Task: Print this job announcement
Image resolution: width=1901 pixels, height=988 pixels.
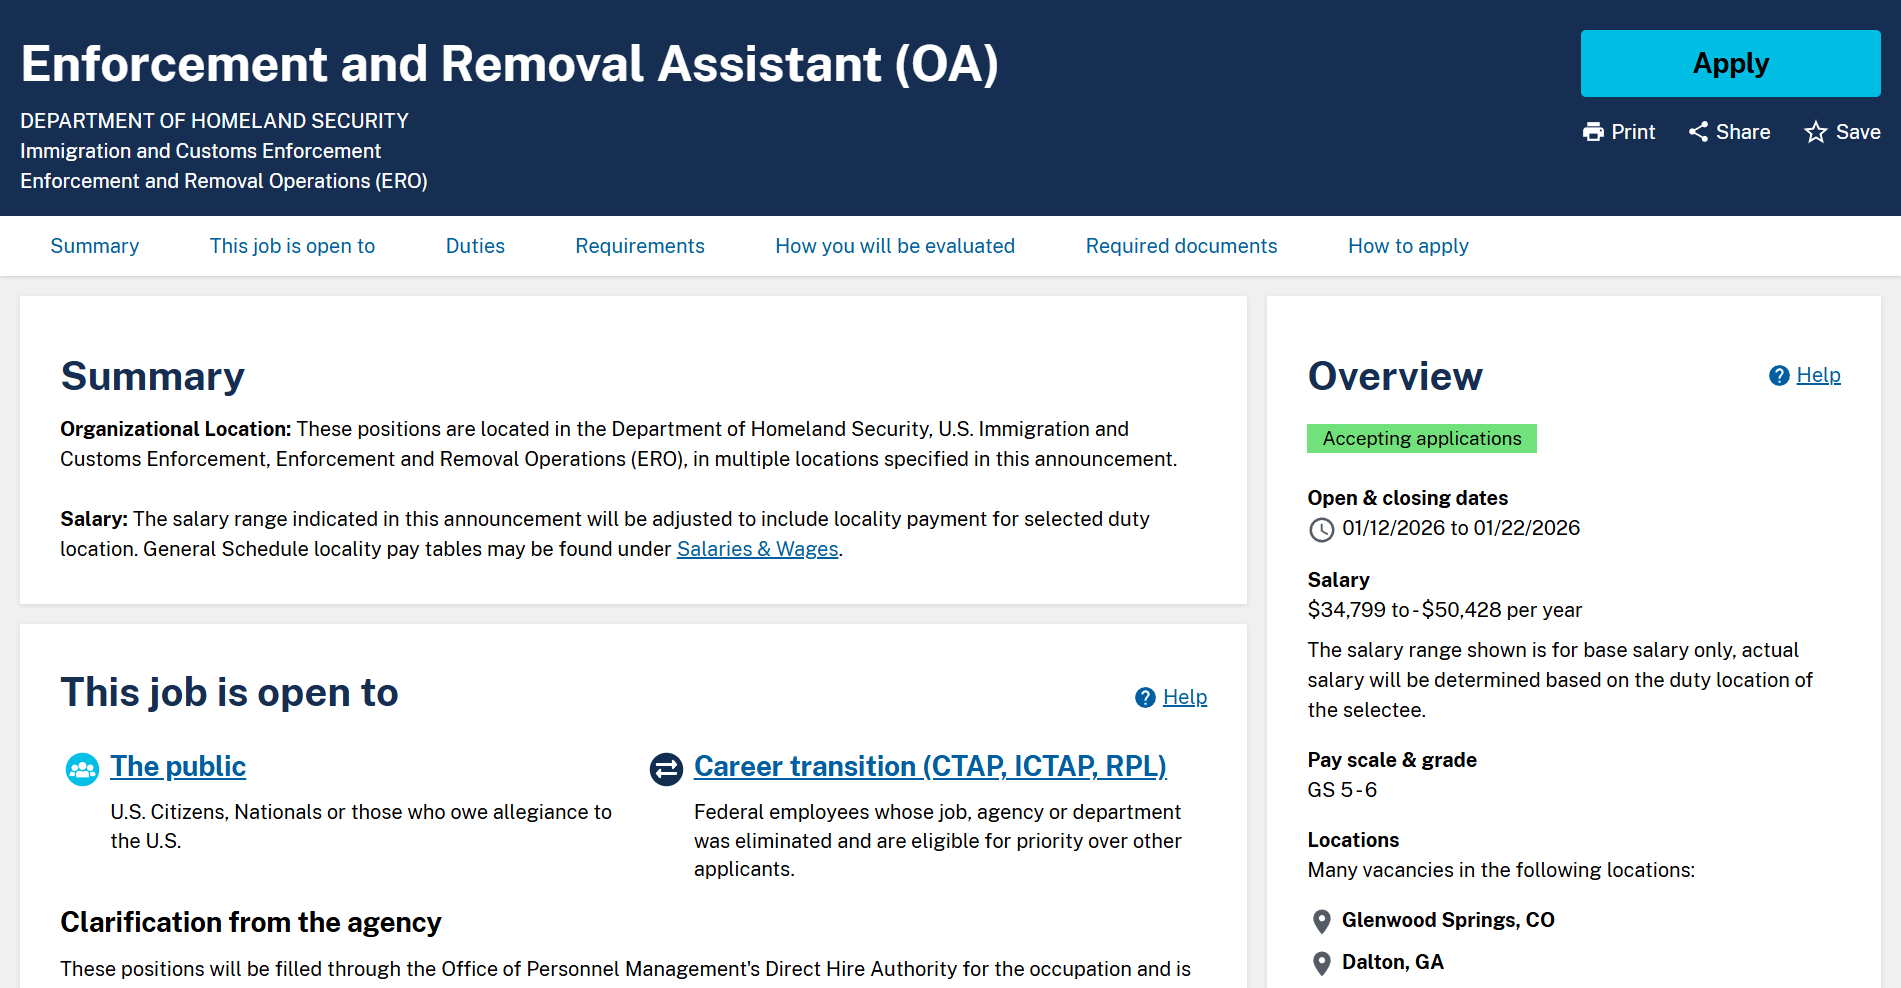Action: [x=1619, y=132]
